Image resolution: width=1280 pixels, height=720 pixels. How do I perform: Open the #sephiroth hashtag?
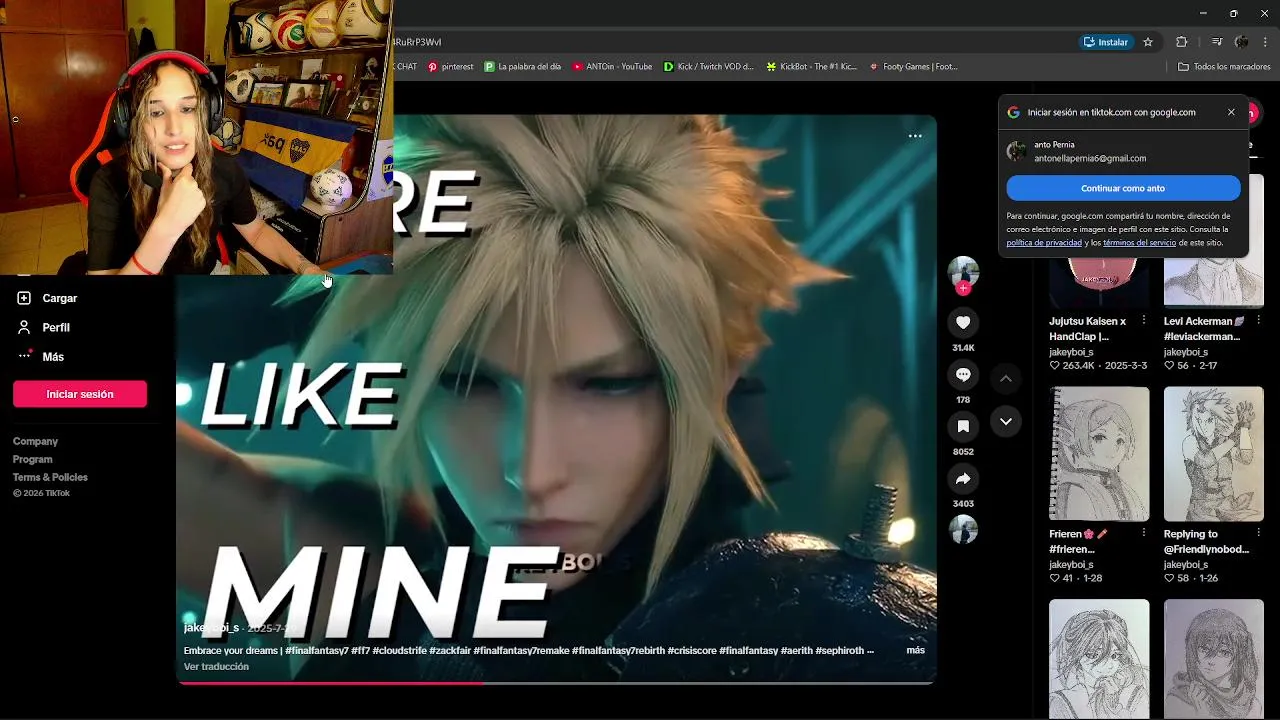pos(840,650)
